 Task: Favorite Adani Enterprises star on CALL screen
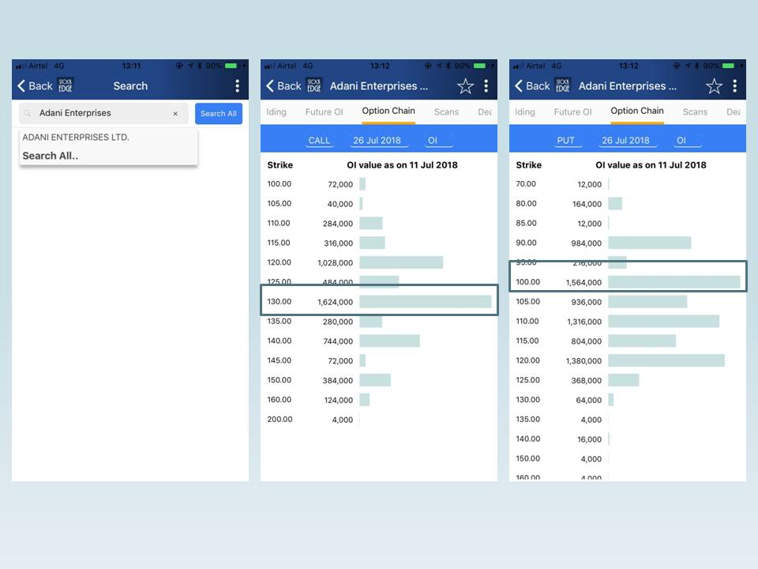tap(466, 86)
